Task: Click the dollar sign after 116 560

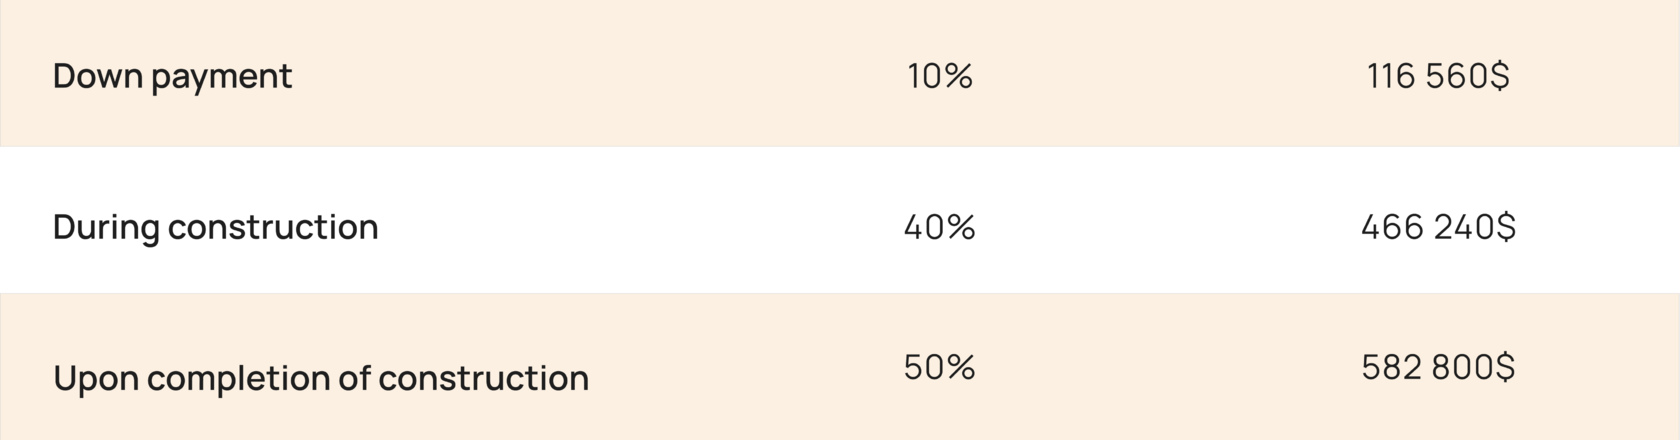Action: pos(1499,76)
